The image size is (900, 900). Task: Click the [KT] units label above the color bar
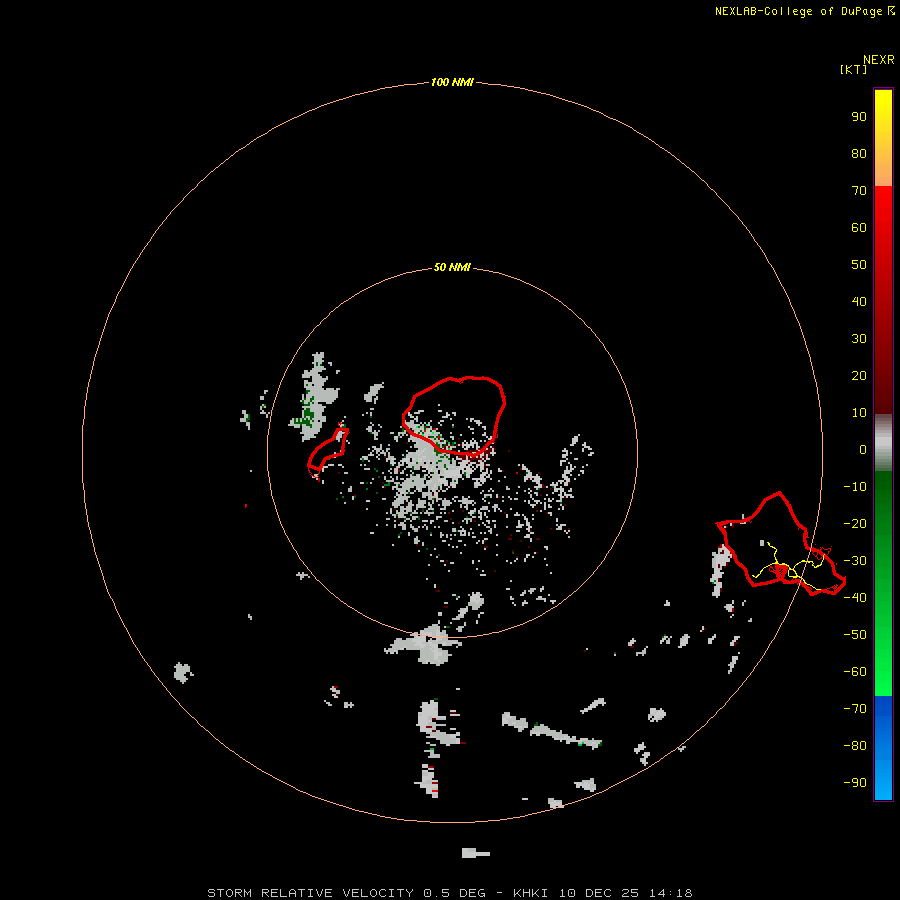(x=853, y=69)
